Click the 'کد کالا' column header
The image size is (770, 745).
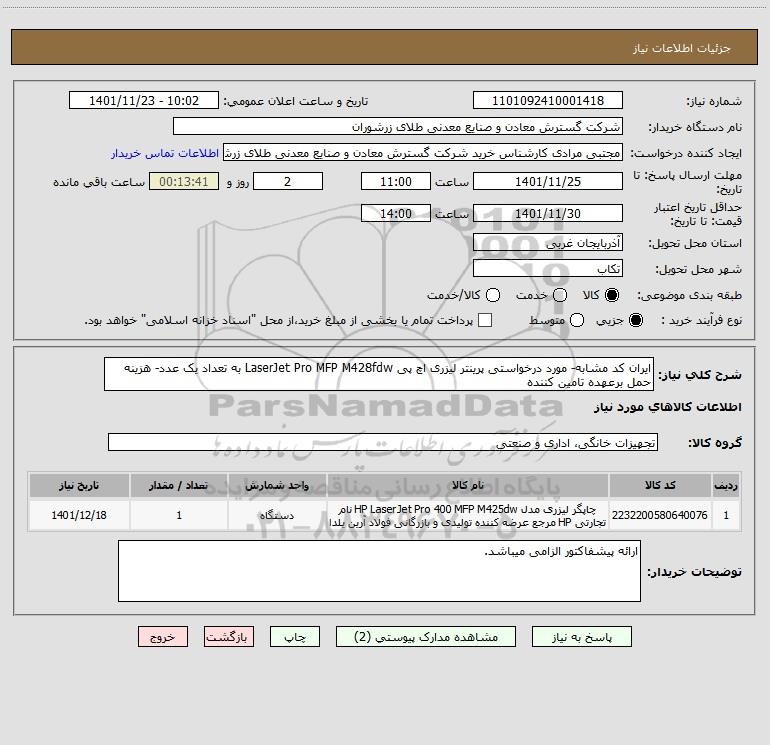[x=660, y=485]
